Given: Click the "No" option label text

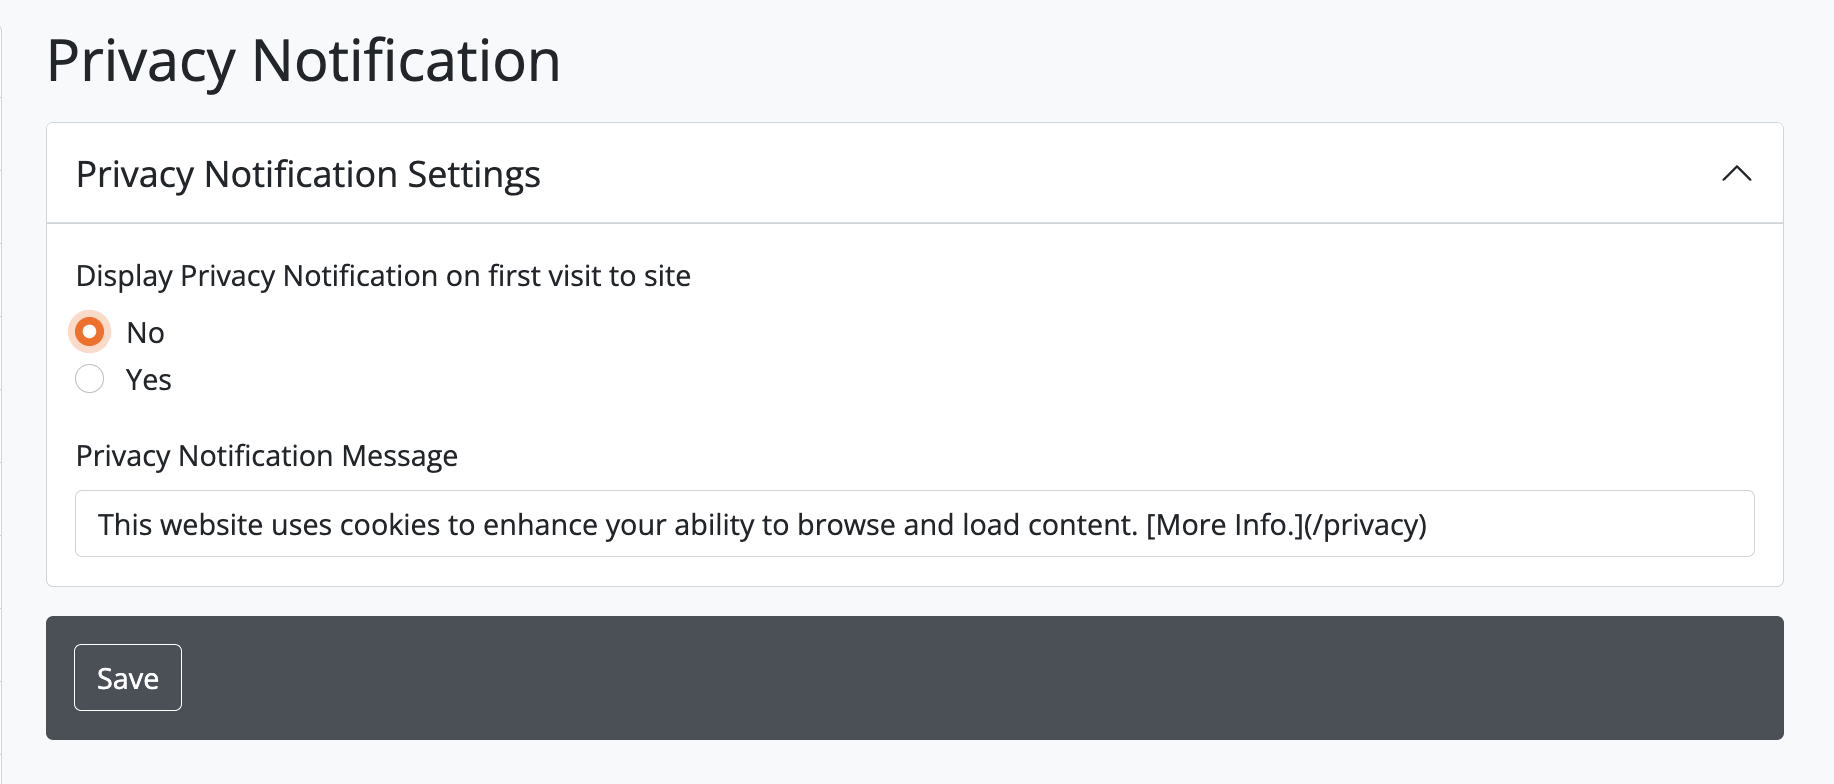Looking at the screenshot, I should (x=146, y=333).
